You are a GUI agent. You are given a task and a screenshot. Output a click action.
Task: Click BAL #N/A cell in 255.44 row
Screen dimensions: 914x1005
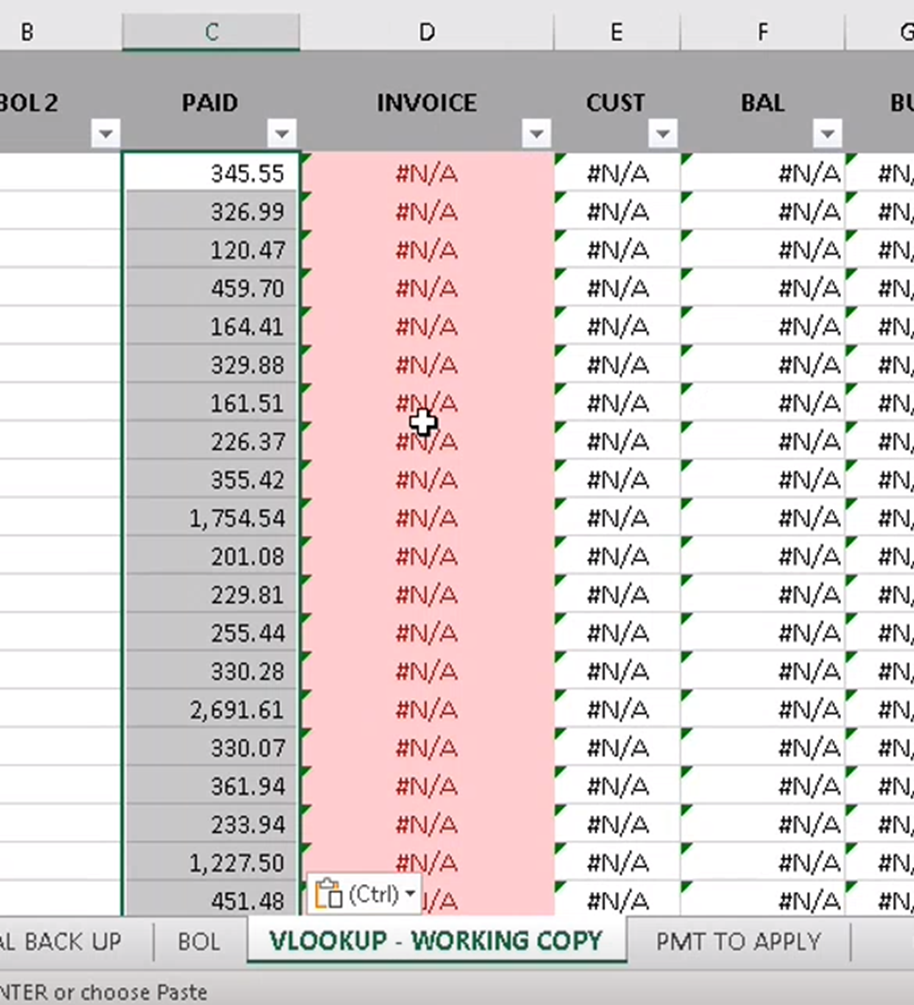[763, 633]
